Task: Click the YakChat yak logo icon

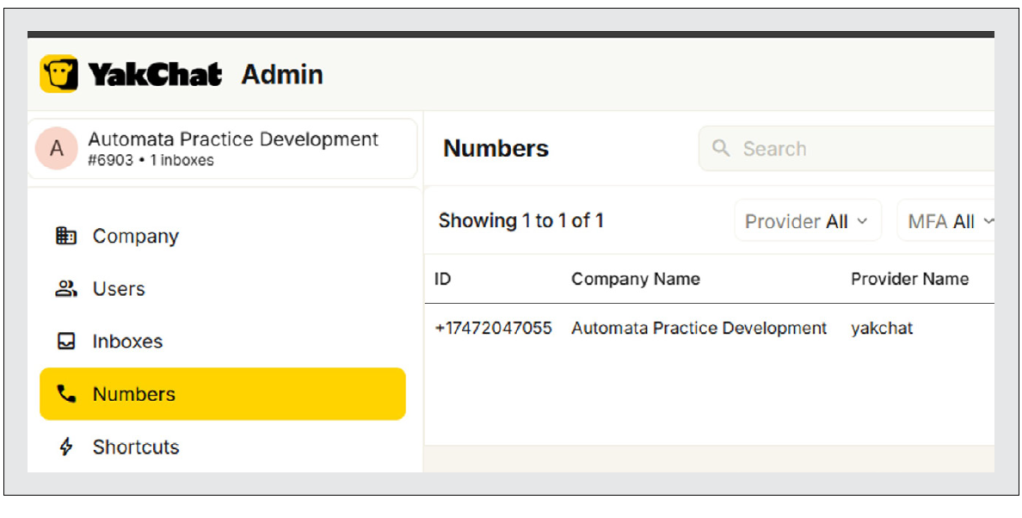Action: 59,74
